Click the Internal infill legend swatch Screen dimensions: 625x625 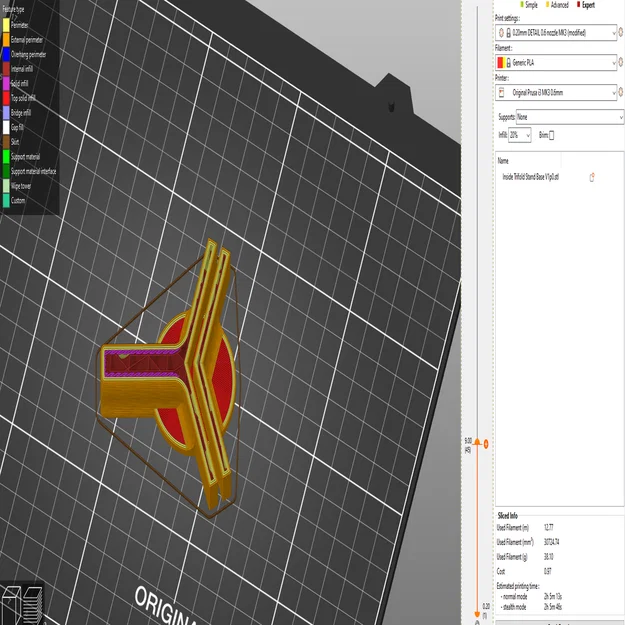pos(6,69)
